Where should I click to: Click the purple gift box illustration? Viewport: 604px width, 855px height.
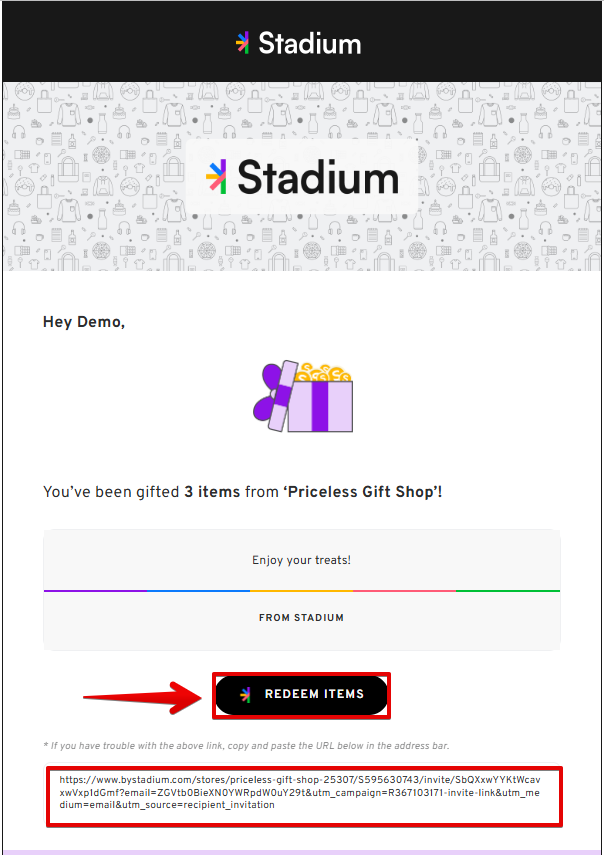coord(303,396)
